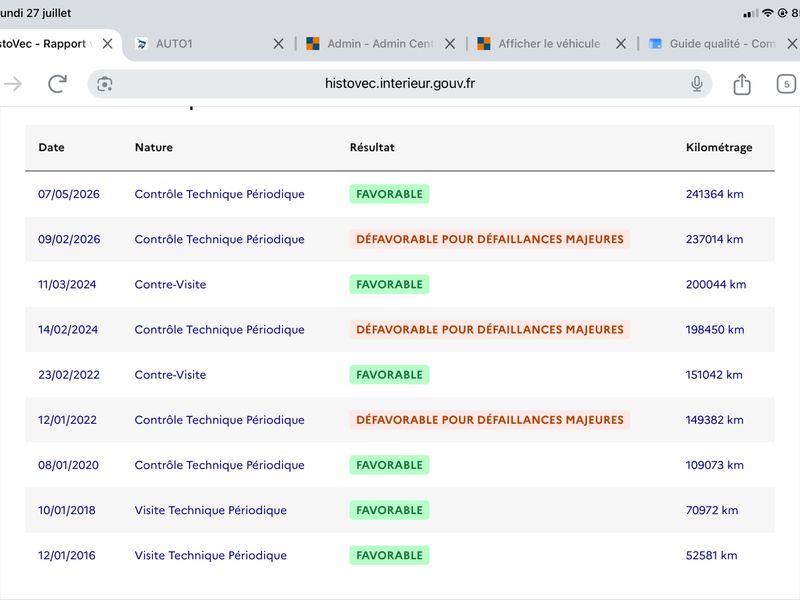Click the date 07/05/2026
Screen dimensions: 800x600
coord(69,194)
